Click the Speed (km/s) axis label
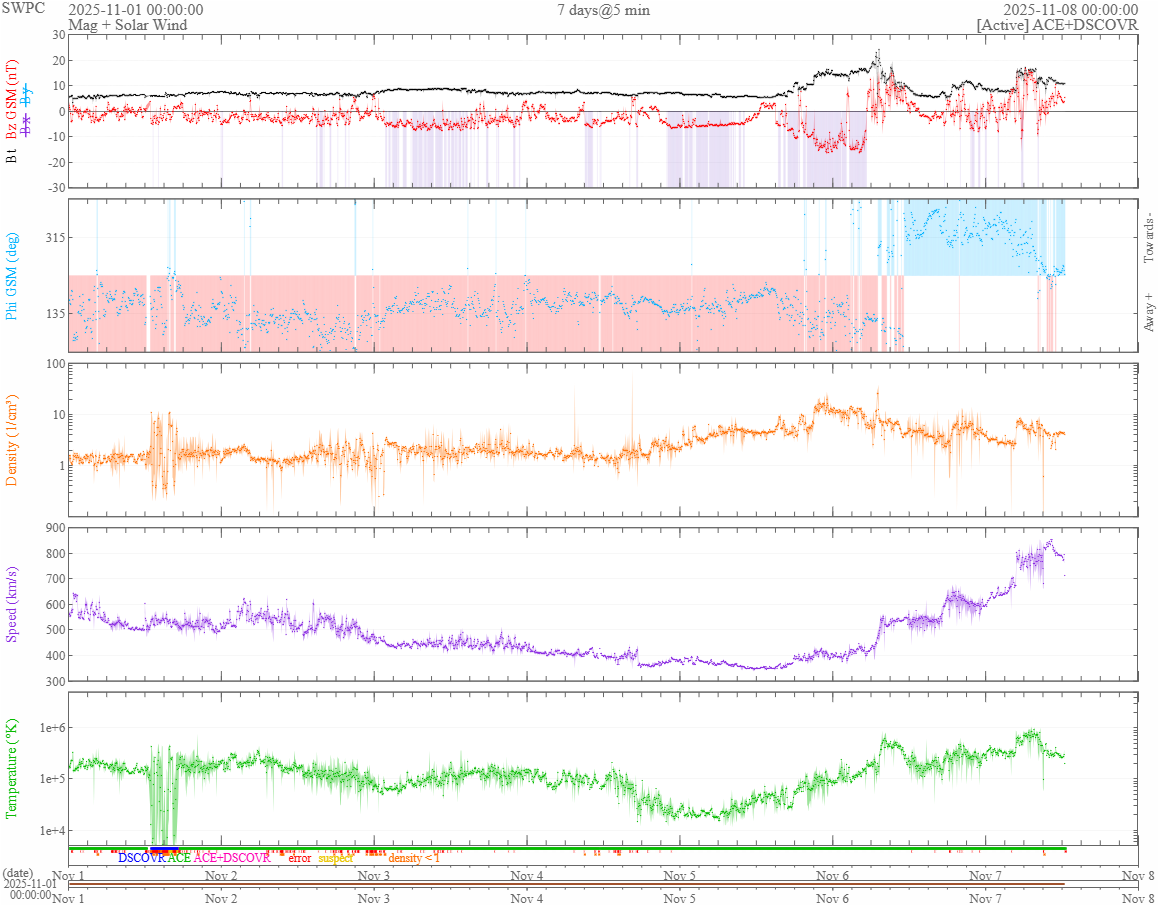 click(x=13, y=603)
